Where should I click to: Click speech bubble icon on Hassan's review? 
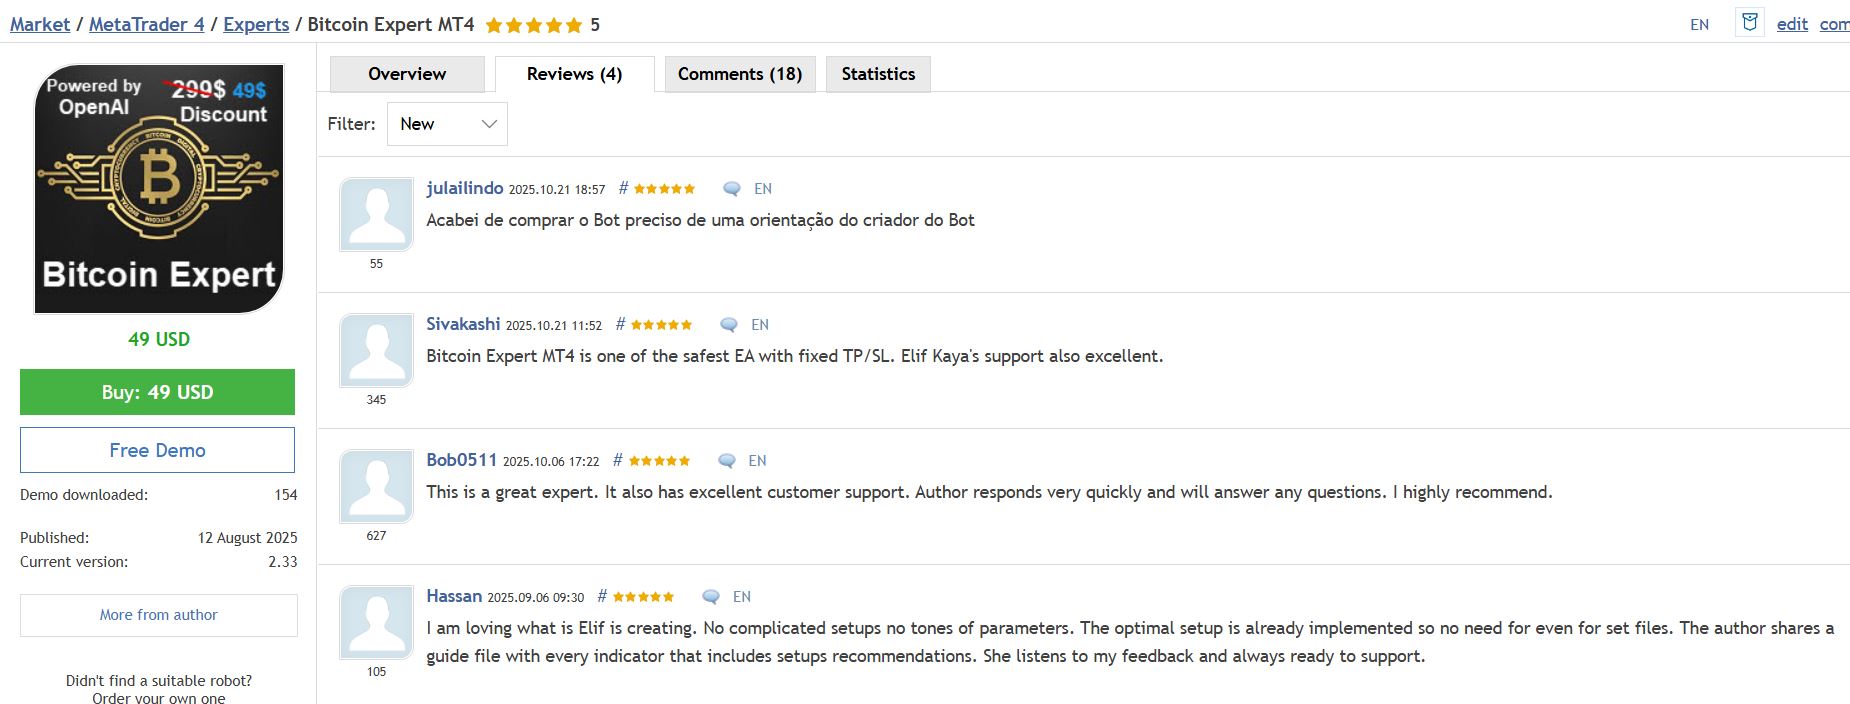[x=711, y=597]
